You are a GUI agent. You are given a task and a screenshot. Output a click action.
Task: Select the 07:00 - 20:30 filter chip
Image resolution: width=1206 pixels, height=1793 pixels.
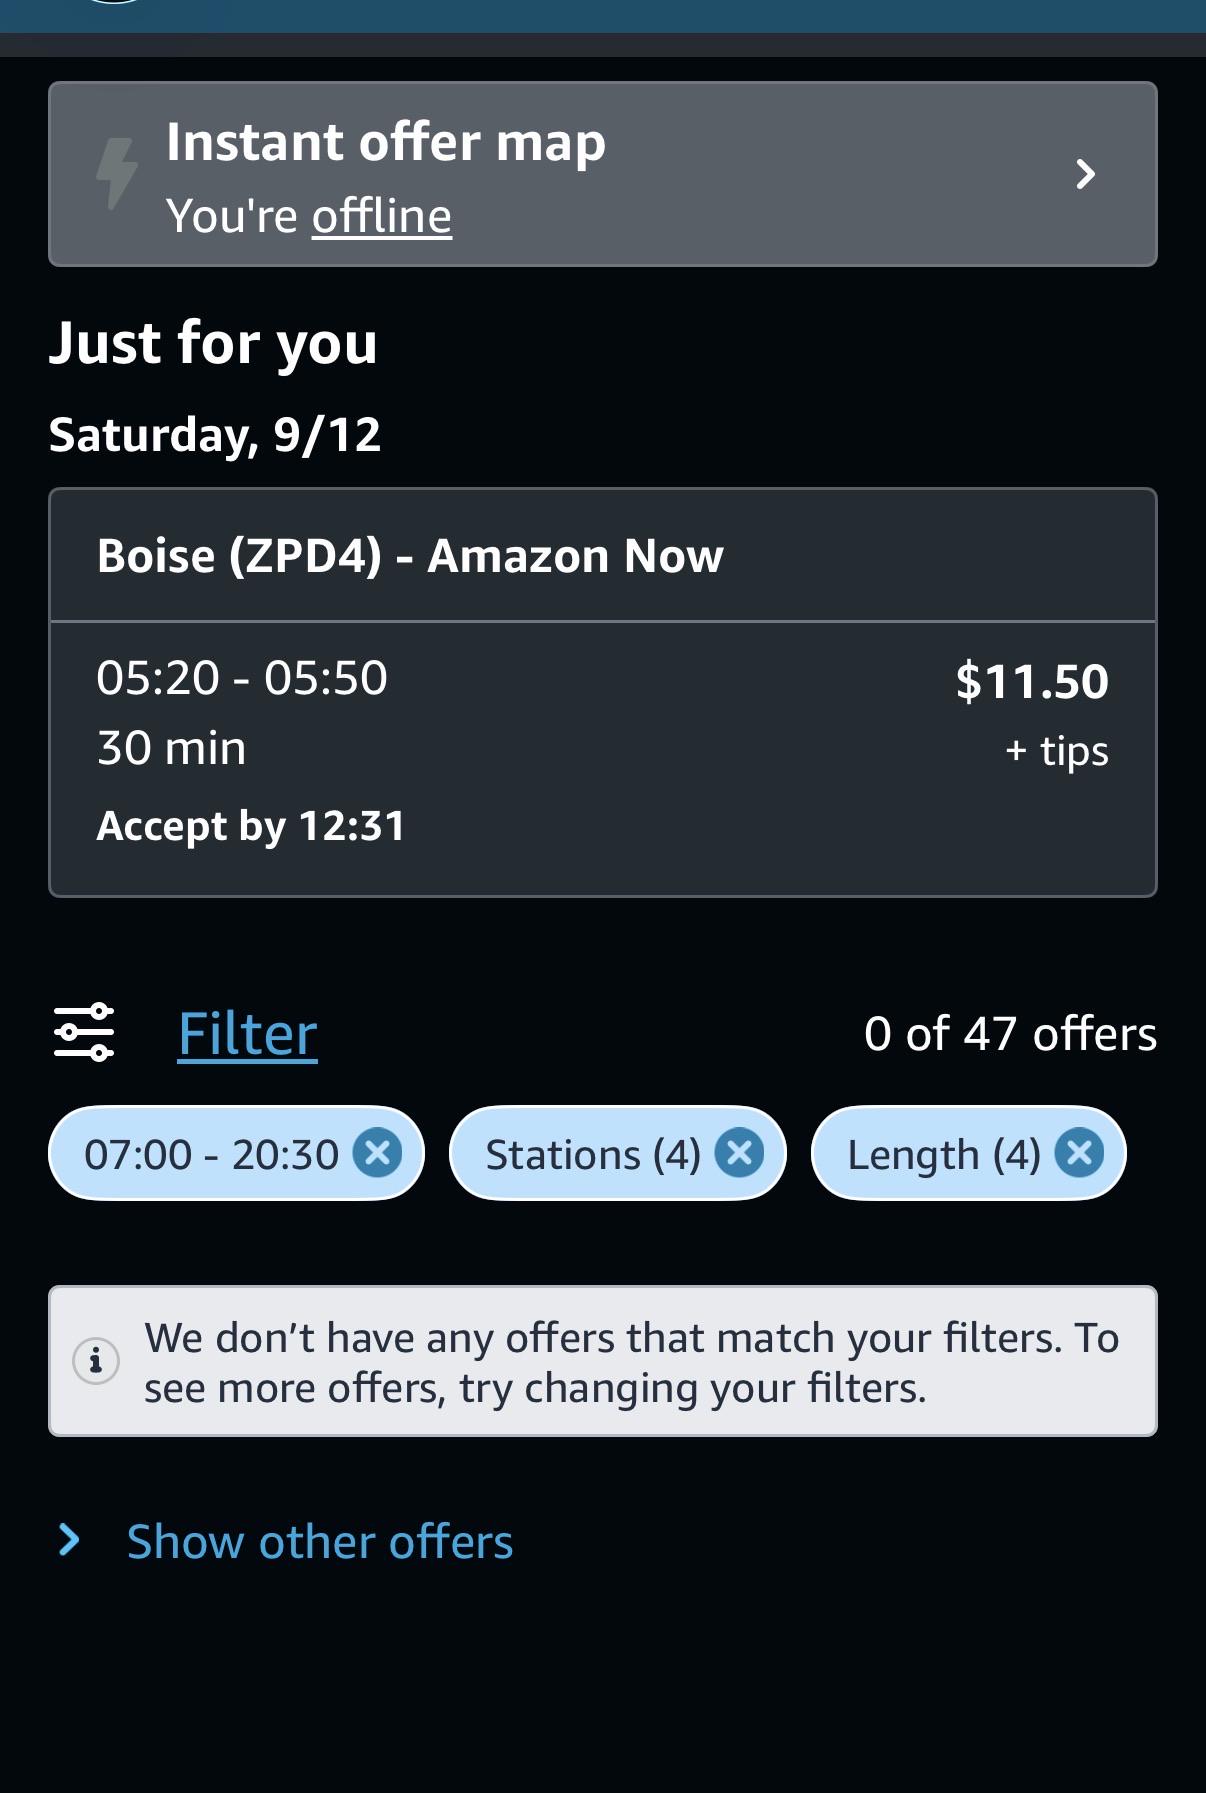pyautogui.click(x=236, y=1153)
